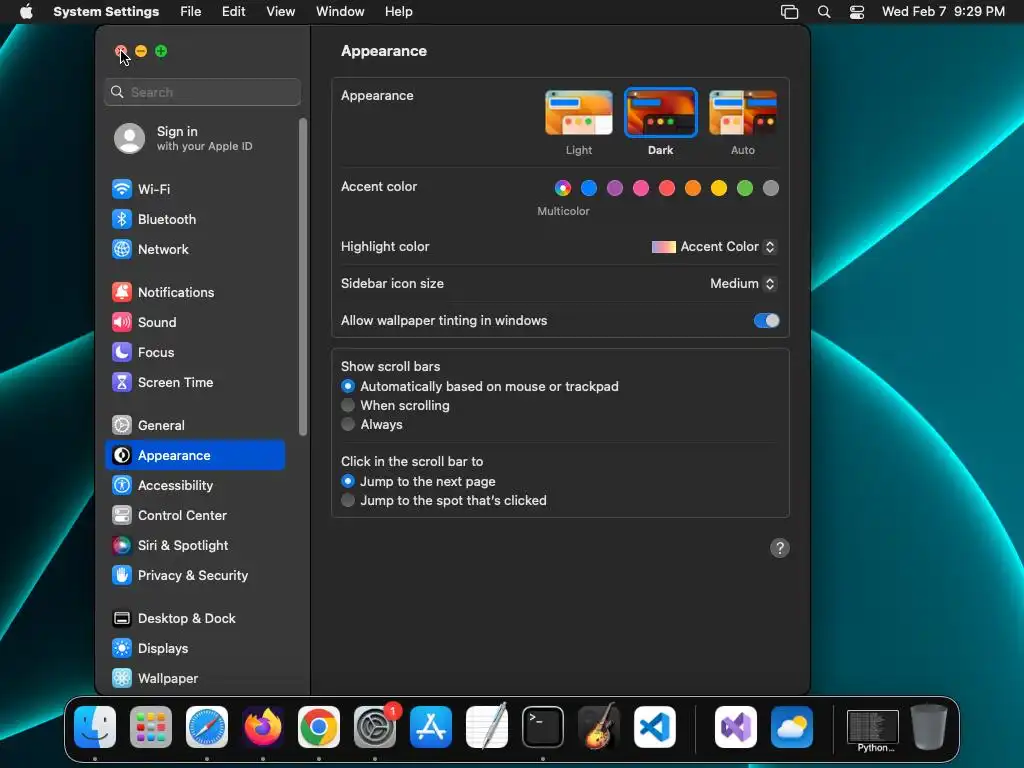The height and width of the screenshot is (768, 1024).
Task: Choose the Auto appearance thumbnail
Action: pos(743,113)
